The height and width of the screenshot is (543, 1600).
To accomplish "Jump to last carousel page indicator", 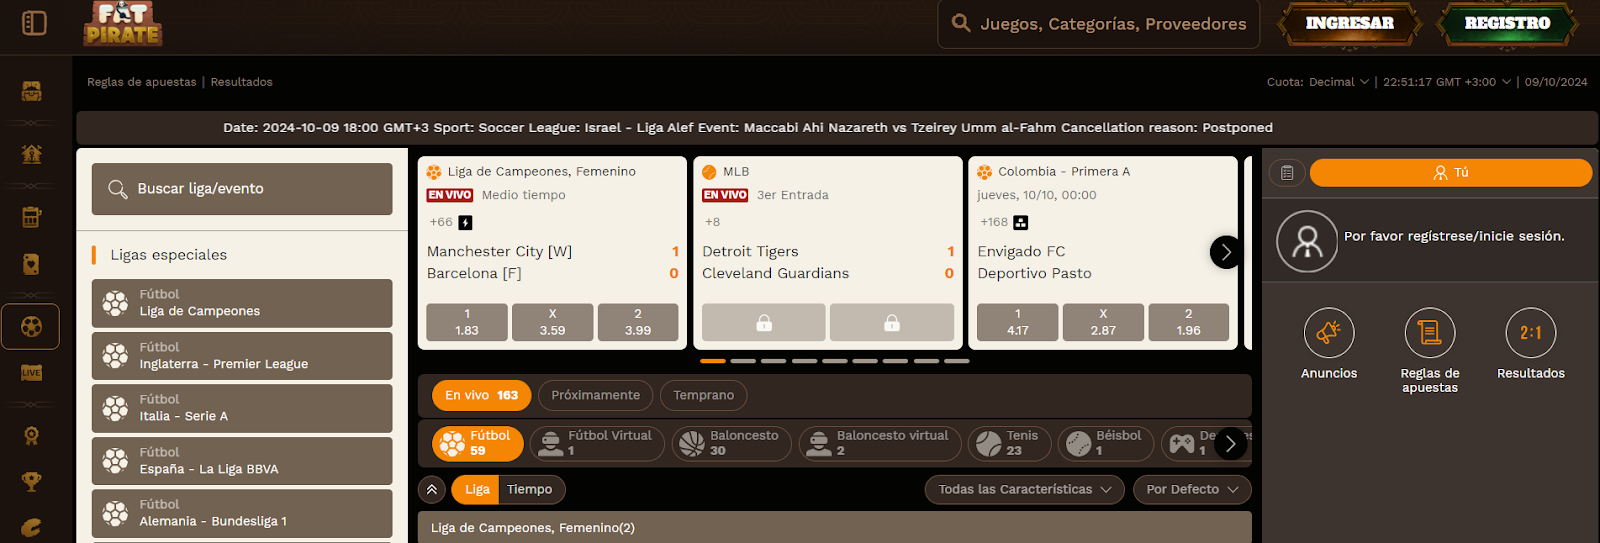I will pos(957,361).
